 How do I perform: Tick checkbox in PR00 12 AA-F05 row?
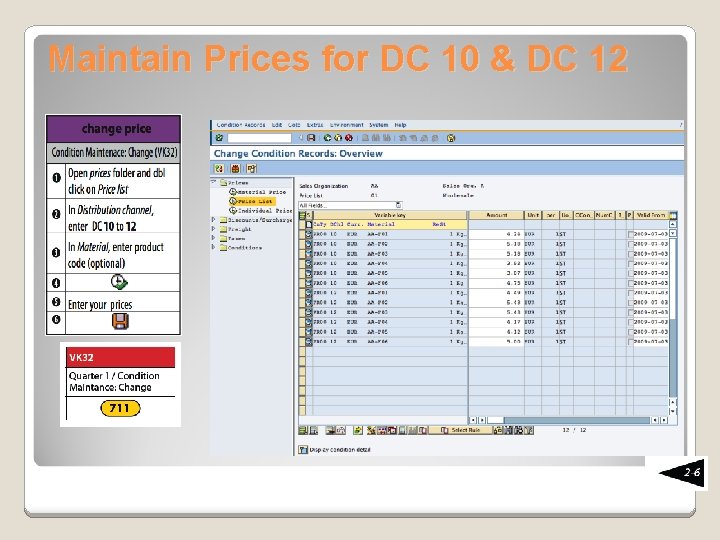(630, 332)
